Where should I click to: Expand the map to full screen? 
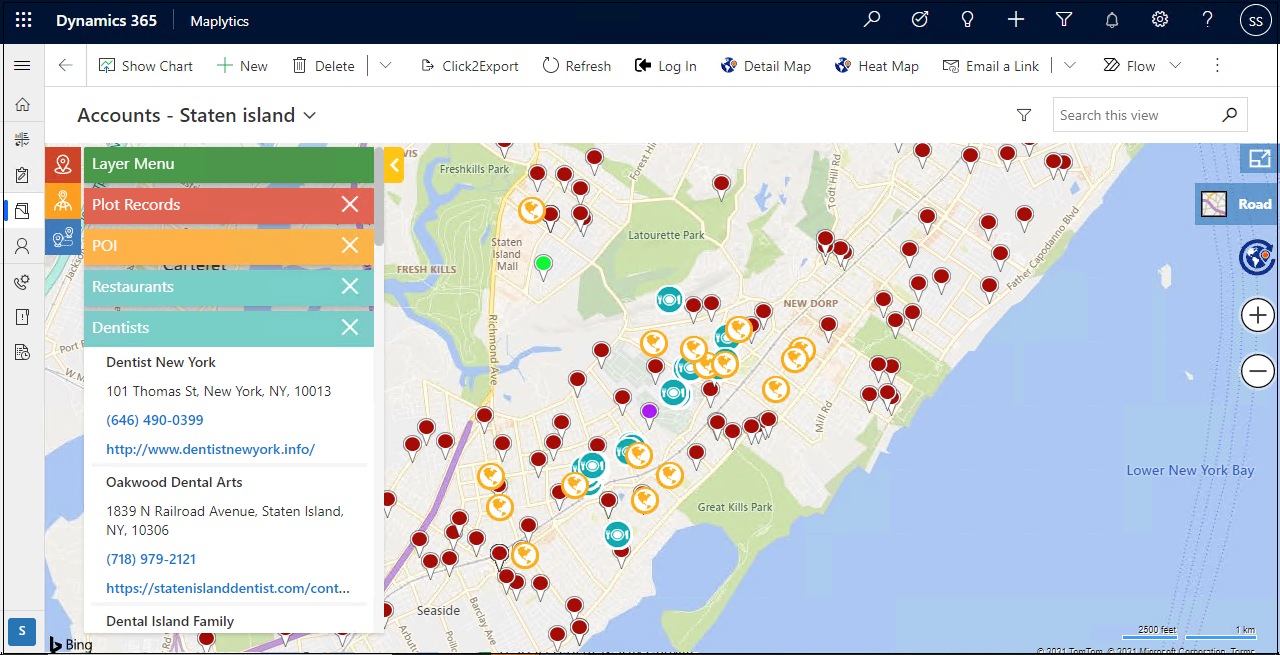click(1259, 158)
